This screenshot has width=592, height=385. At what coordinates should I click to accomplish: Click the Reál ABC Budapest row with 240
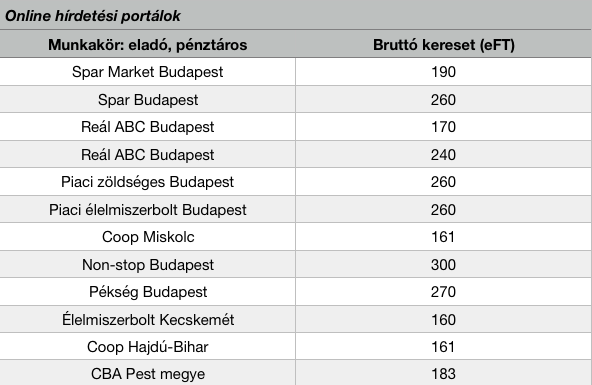(x=296, y=154)
